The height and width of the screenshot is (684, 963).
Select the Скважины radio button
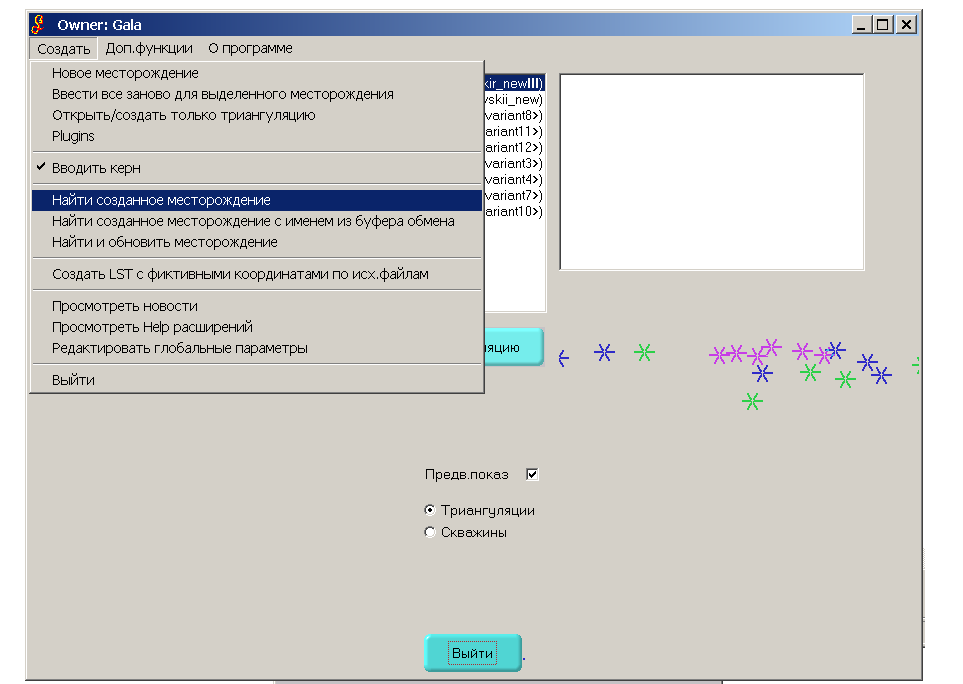[430, 532]
